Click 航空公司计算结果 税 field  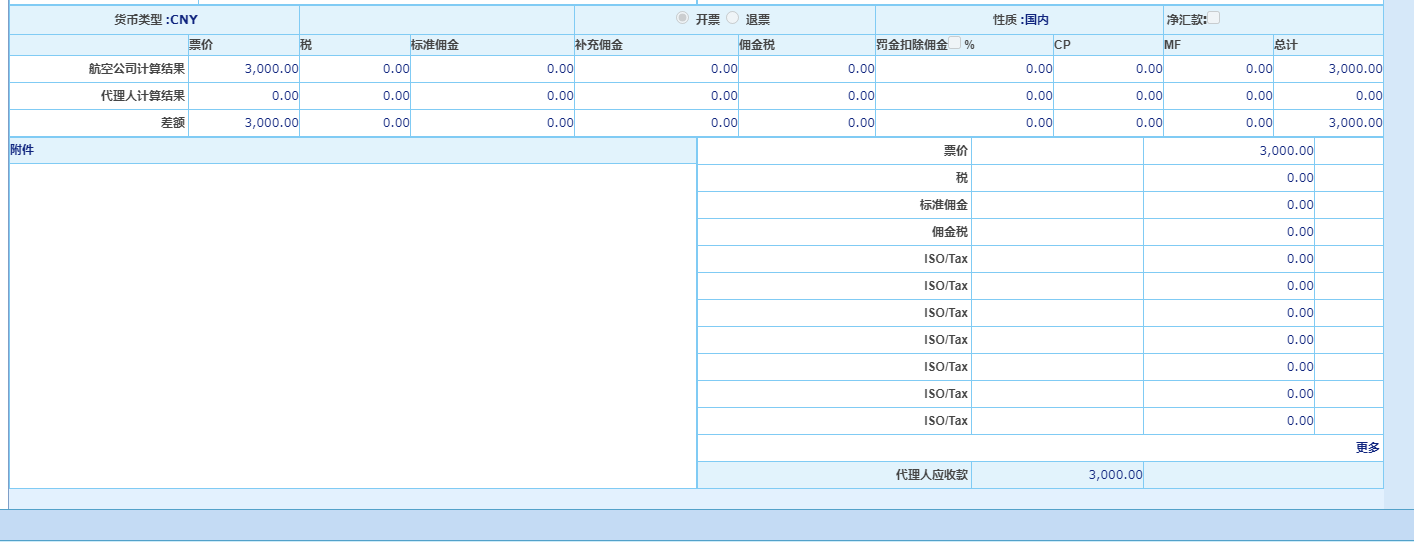(355, 69)
